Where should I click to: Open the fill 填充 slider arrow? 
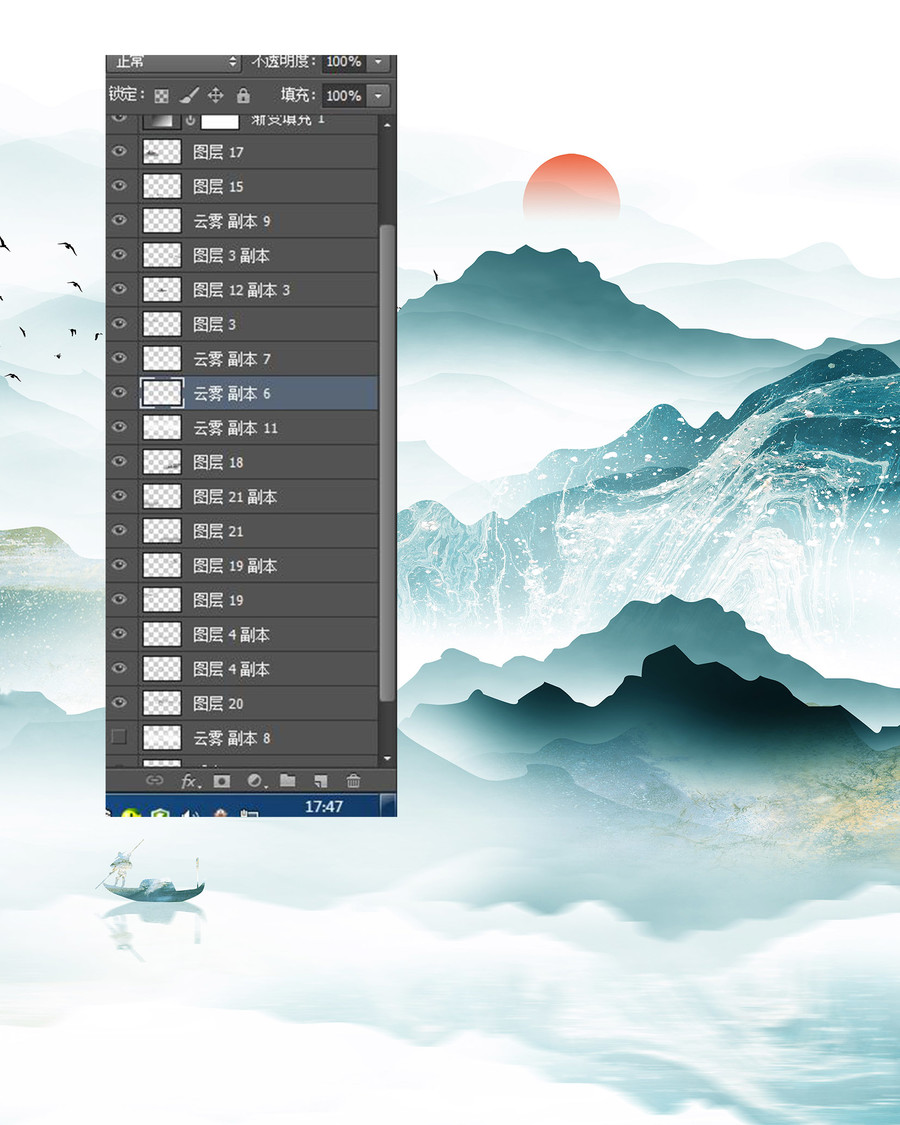click(378, 95)
